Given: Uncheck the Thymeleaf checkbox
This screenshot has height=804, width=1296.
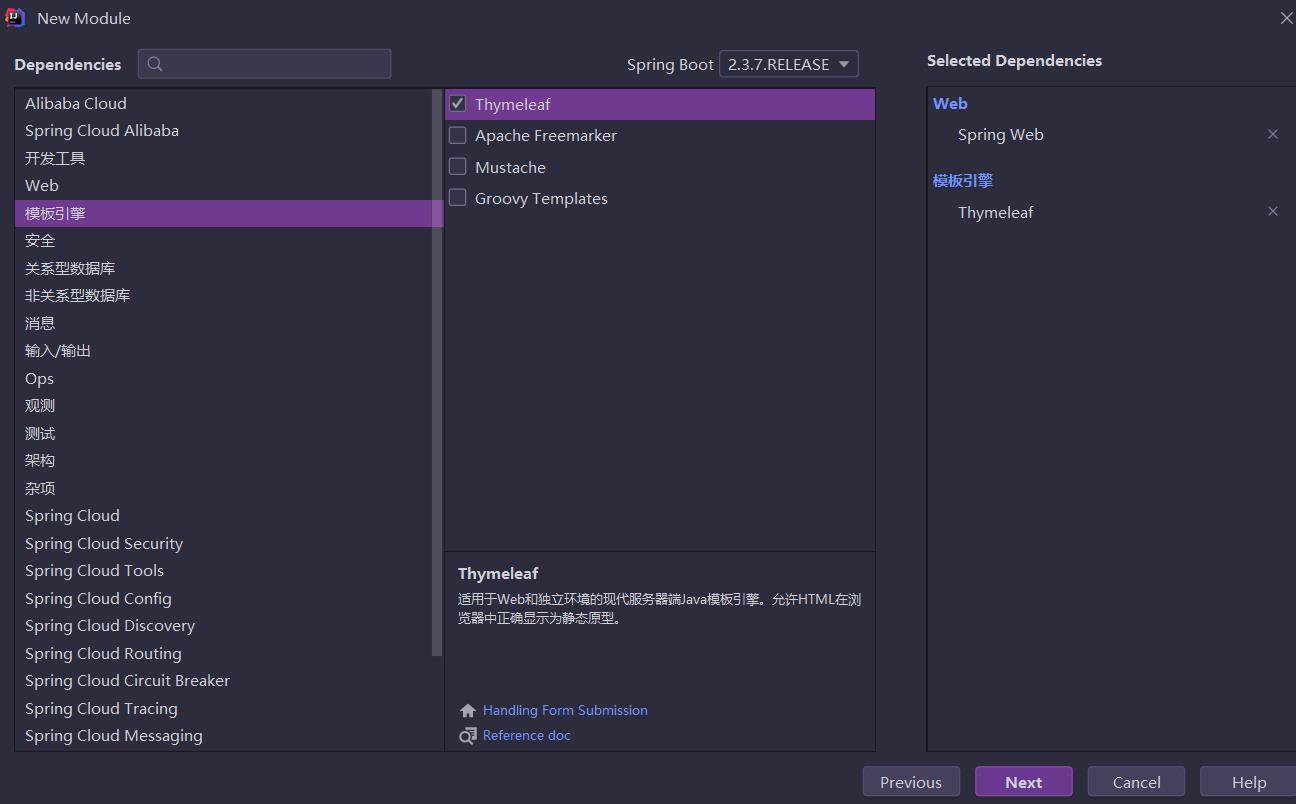Looking at the screenshot, I should point(458,103).
